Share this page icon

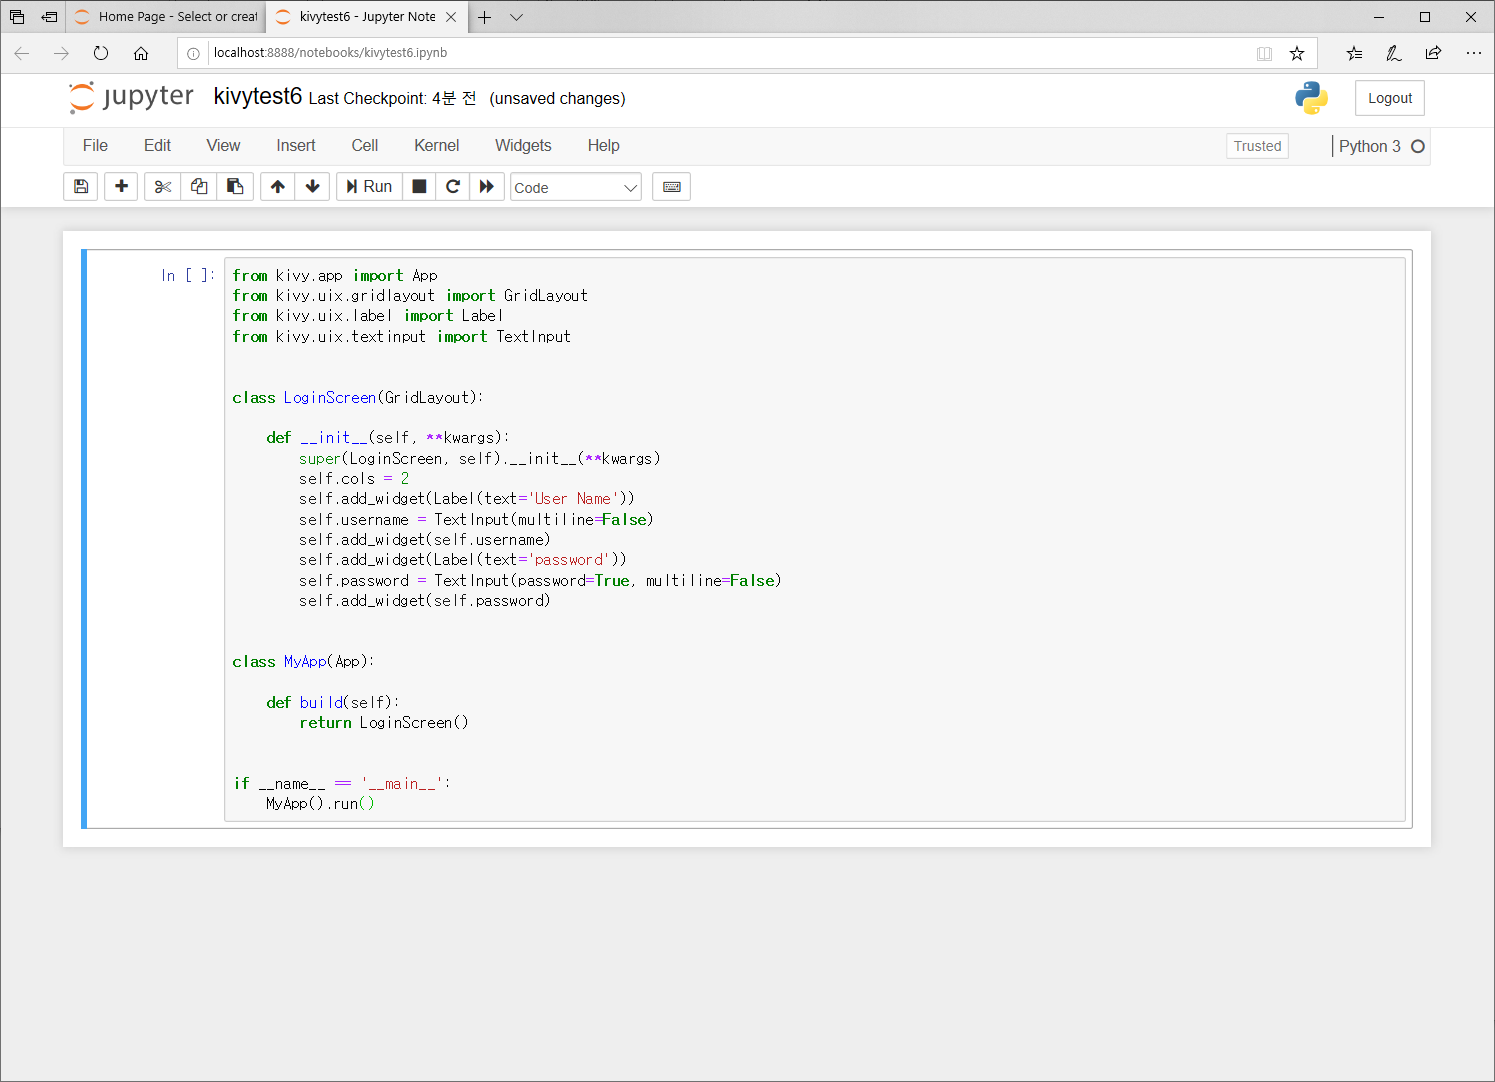point(1433,53)
